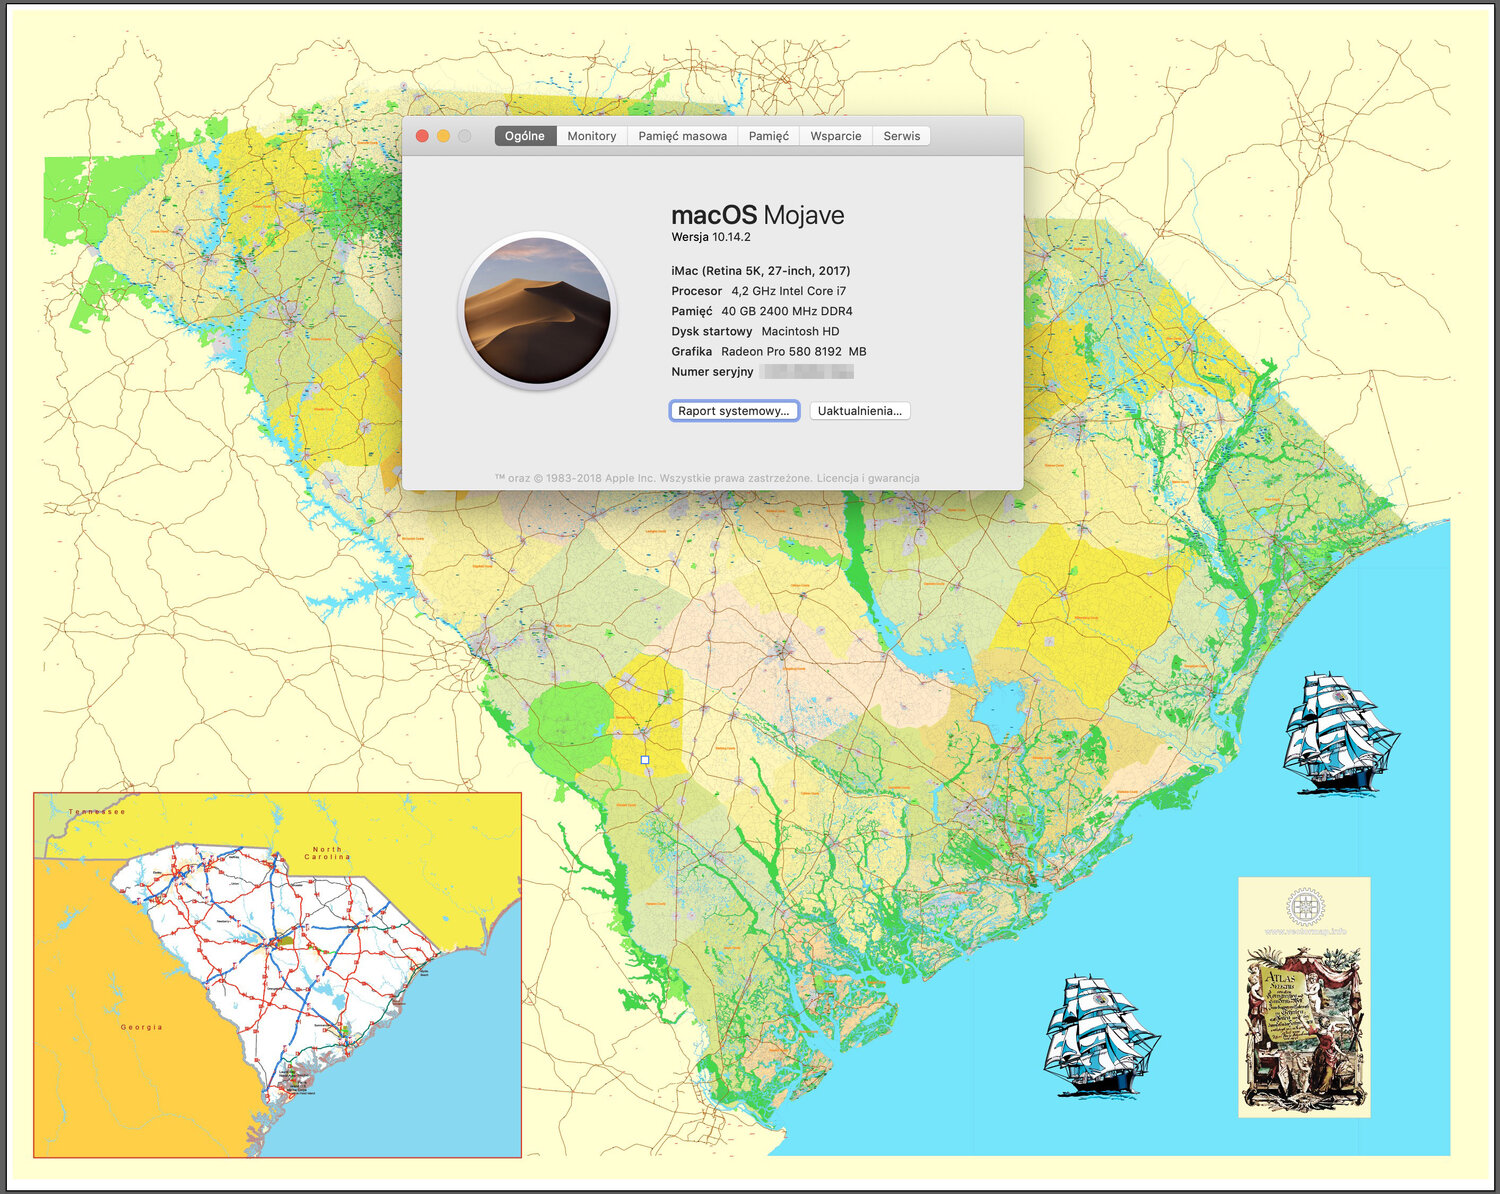Image resolution: width=1500 pixels, height=1194 pixels.
Task: Click the Uaktualnienia... button
Action: (x=860, y=411)
